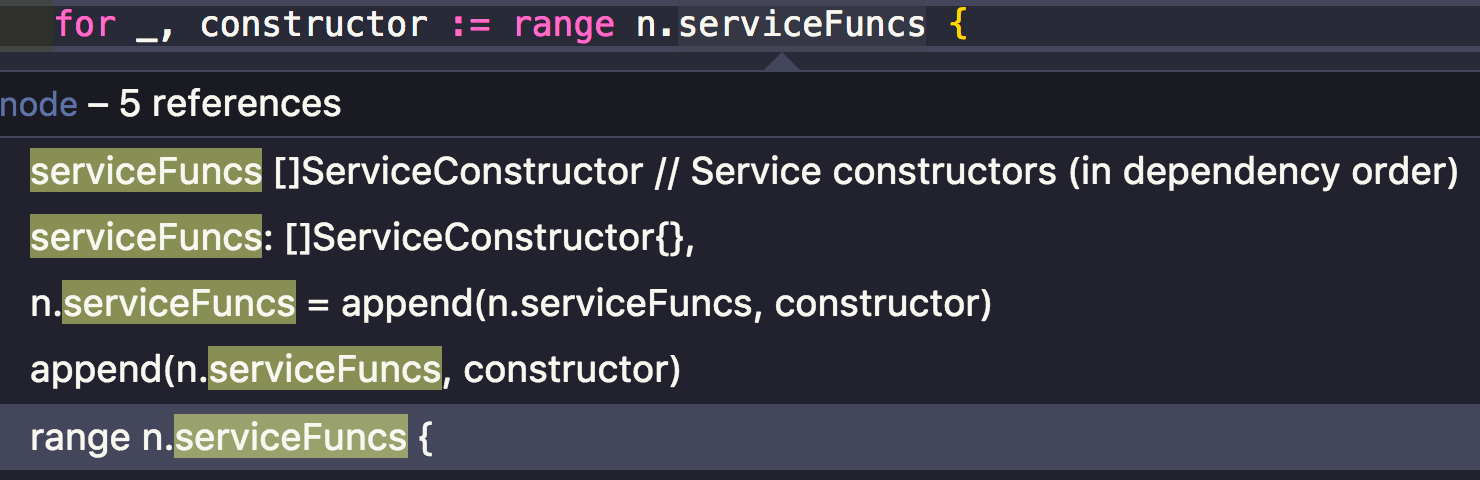Viewport: 1480px width, 480px height.
Task: Click the yellow opening brace in the editor
Action: pyautogui.click(x=958, y=24)
